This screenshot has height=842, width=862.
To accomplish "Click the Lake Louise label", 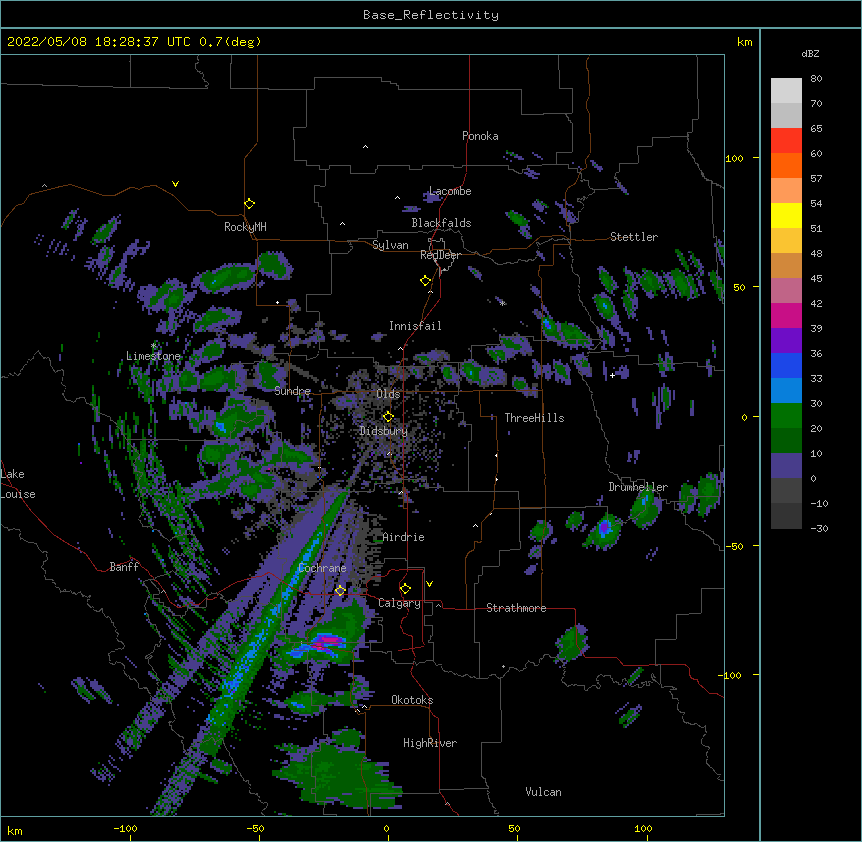I will coord(18,484).
